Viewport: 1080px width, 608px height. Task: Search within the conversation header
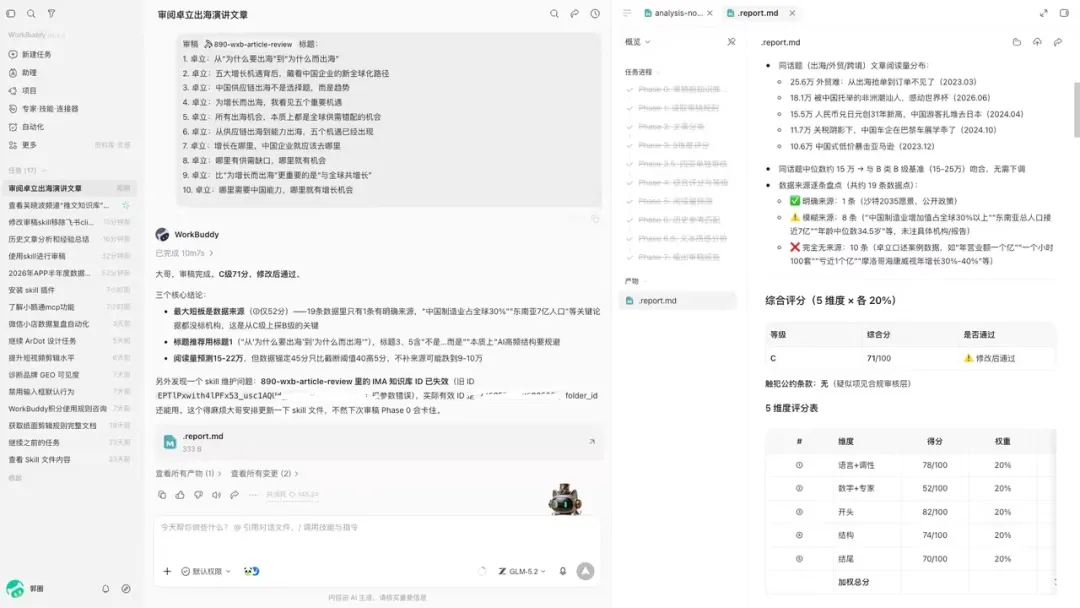pyautogui.click(x=554, y=14)
